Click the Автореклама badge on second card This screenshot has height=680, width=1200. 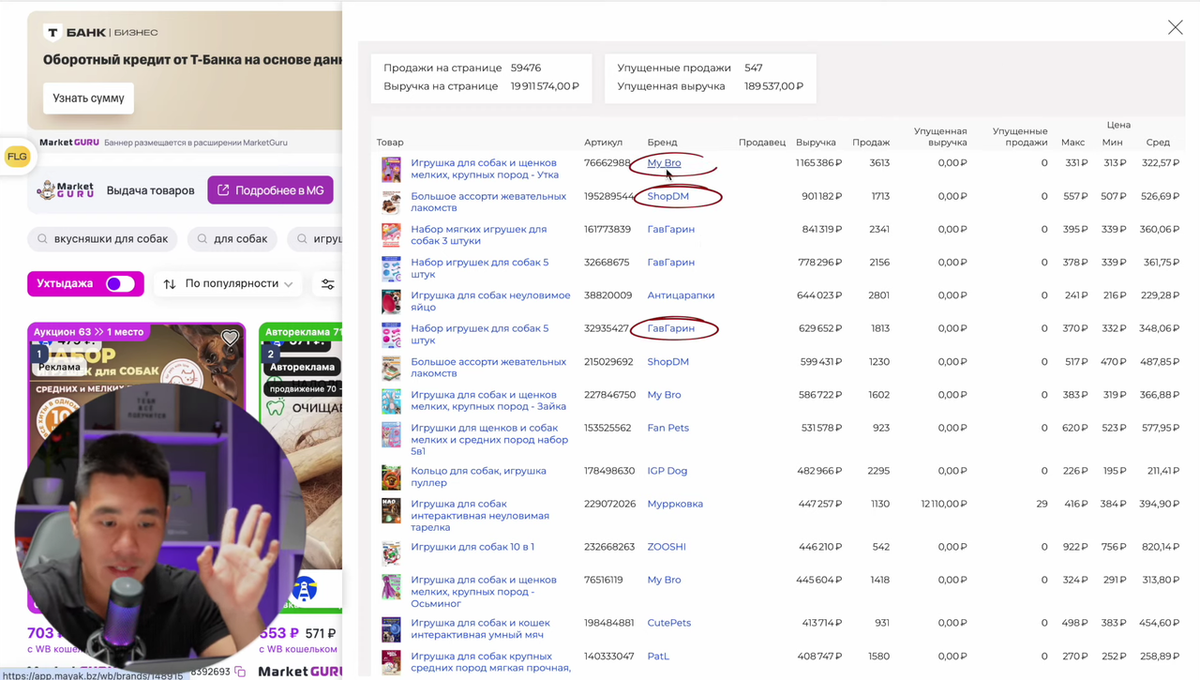click(300, 367)
